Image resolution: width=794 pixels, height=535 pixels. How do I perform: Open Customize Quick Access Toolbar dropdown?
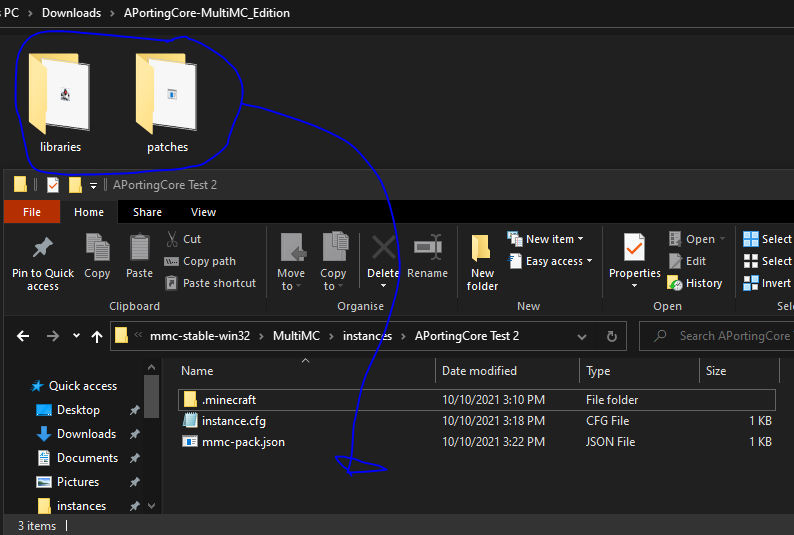93,186
